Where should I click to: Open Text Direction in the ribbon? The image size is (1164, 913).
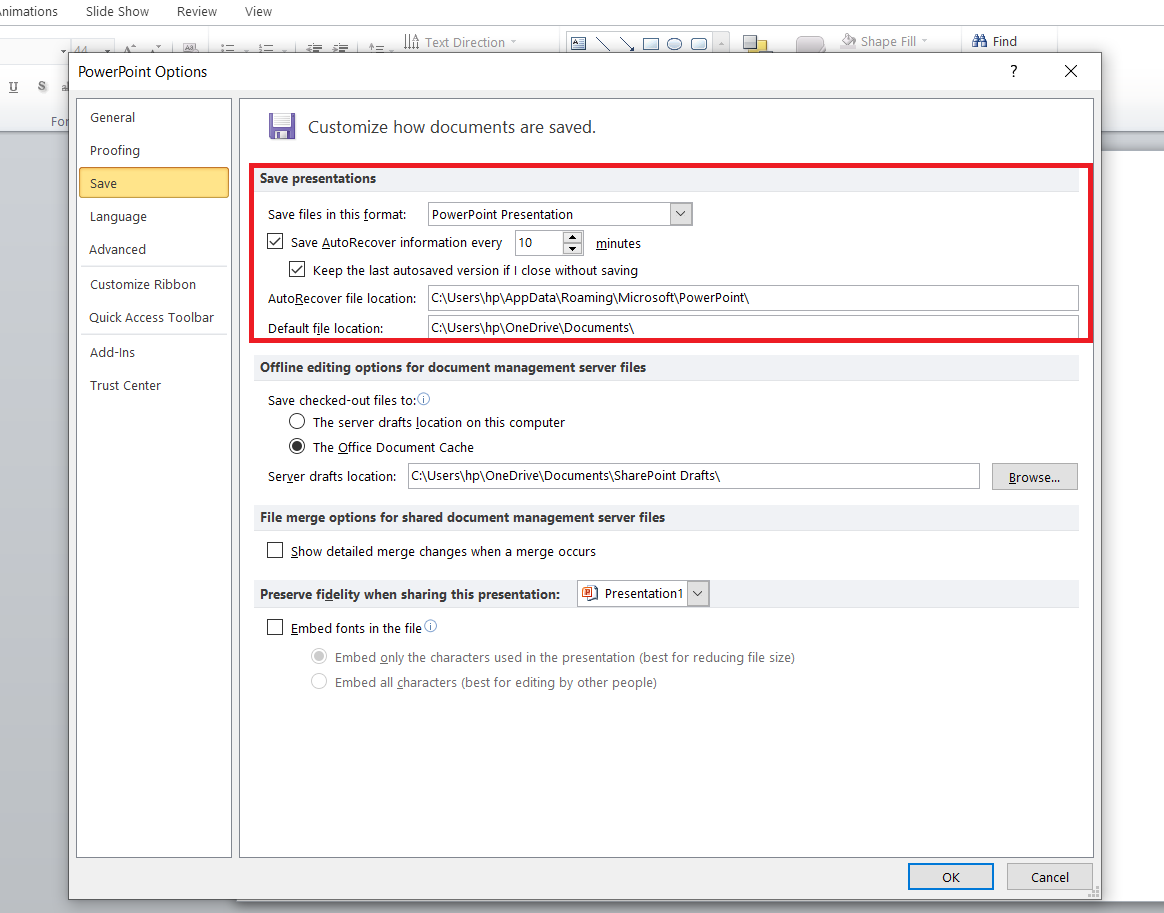click(x=460, y=42)
